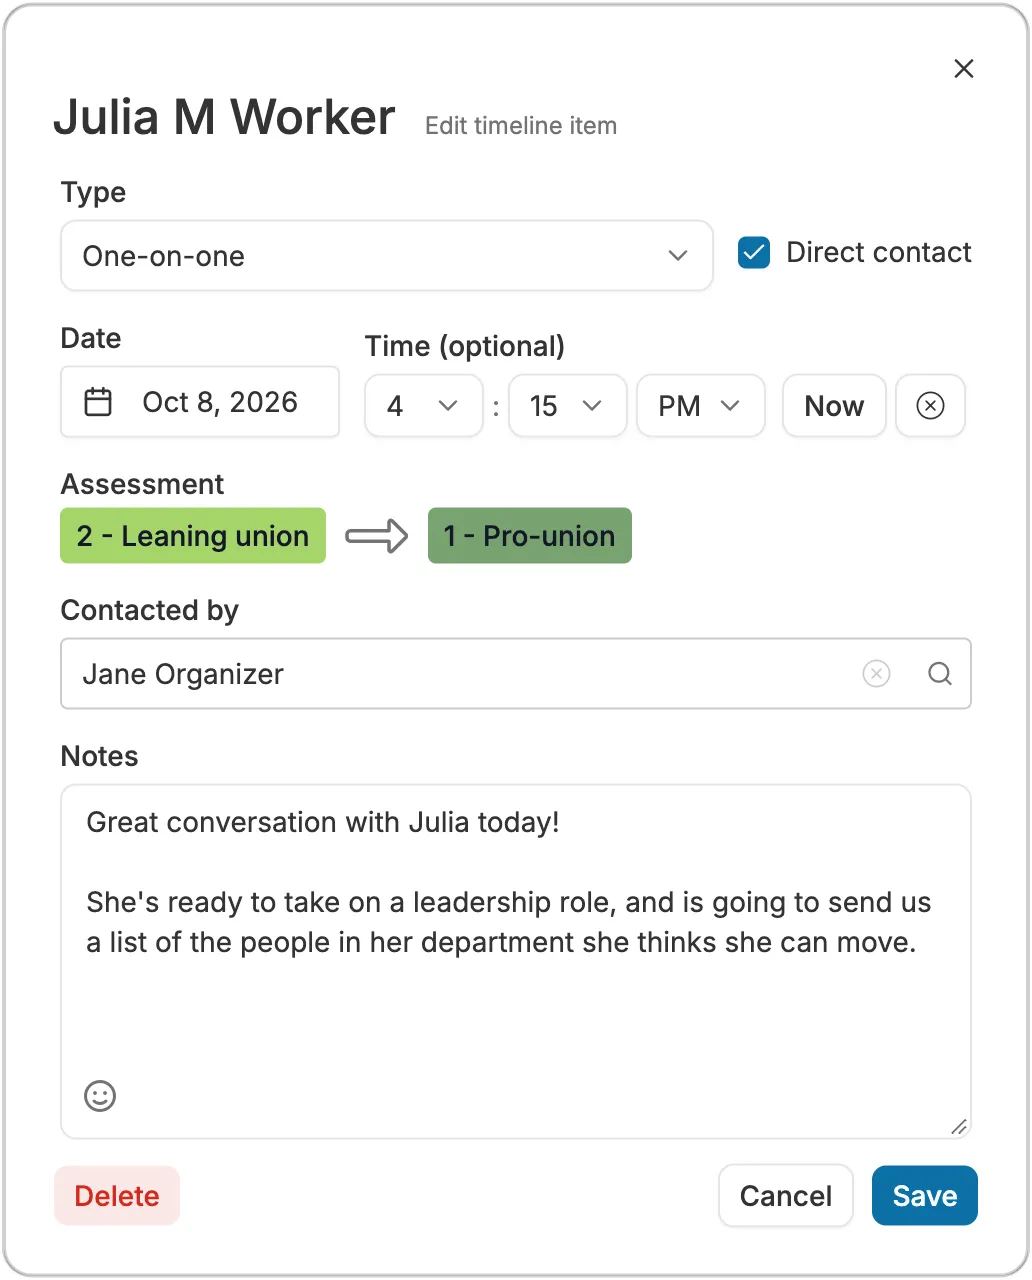
Task: Open the minutes dropdown showing 15
Action: (x=568, y=406)
